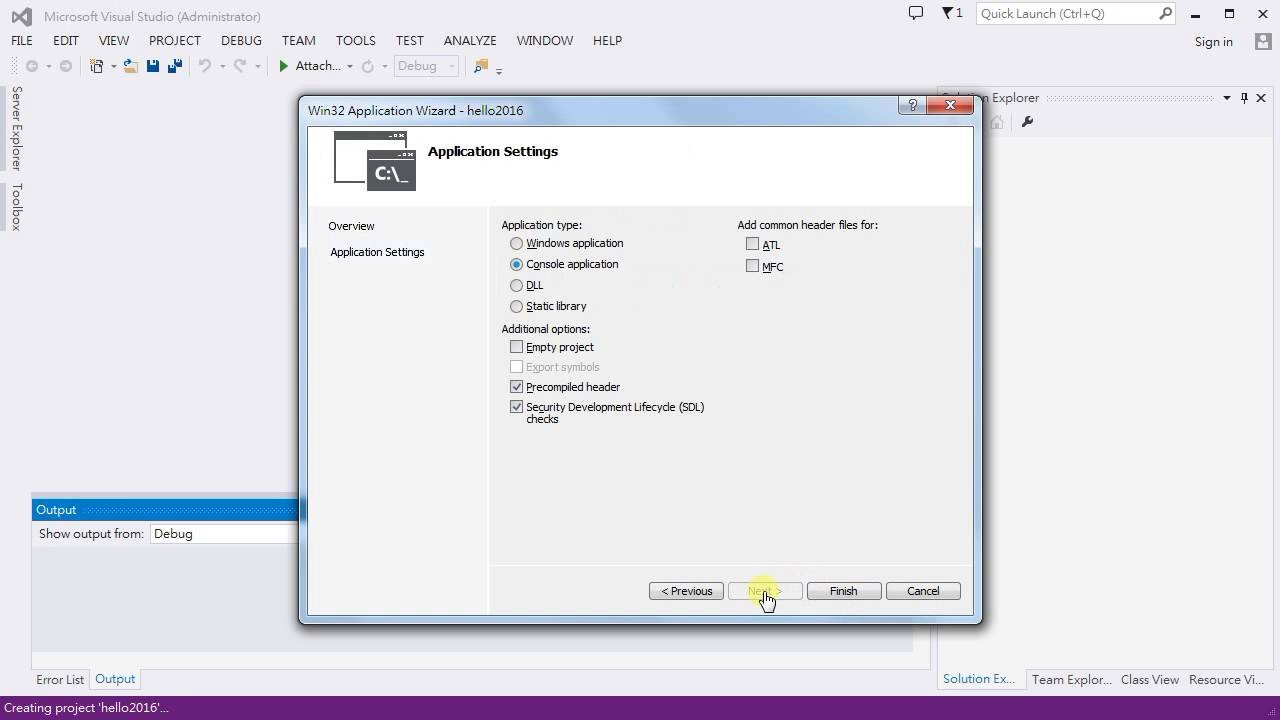The image size is (1280, 720).
Task: Click the Quick Launch magnifier icon
Action: click(x=1165, y=13)
